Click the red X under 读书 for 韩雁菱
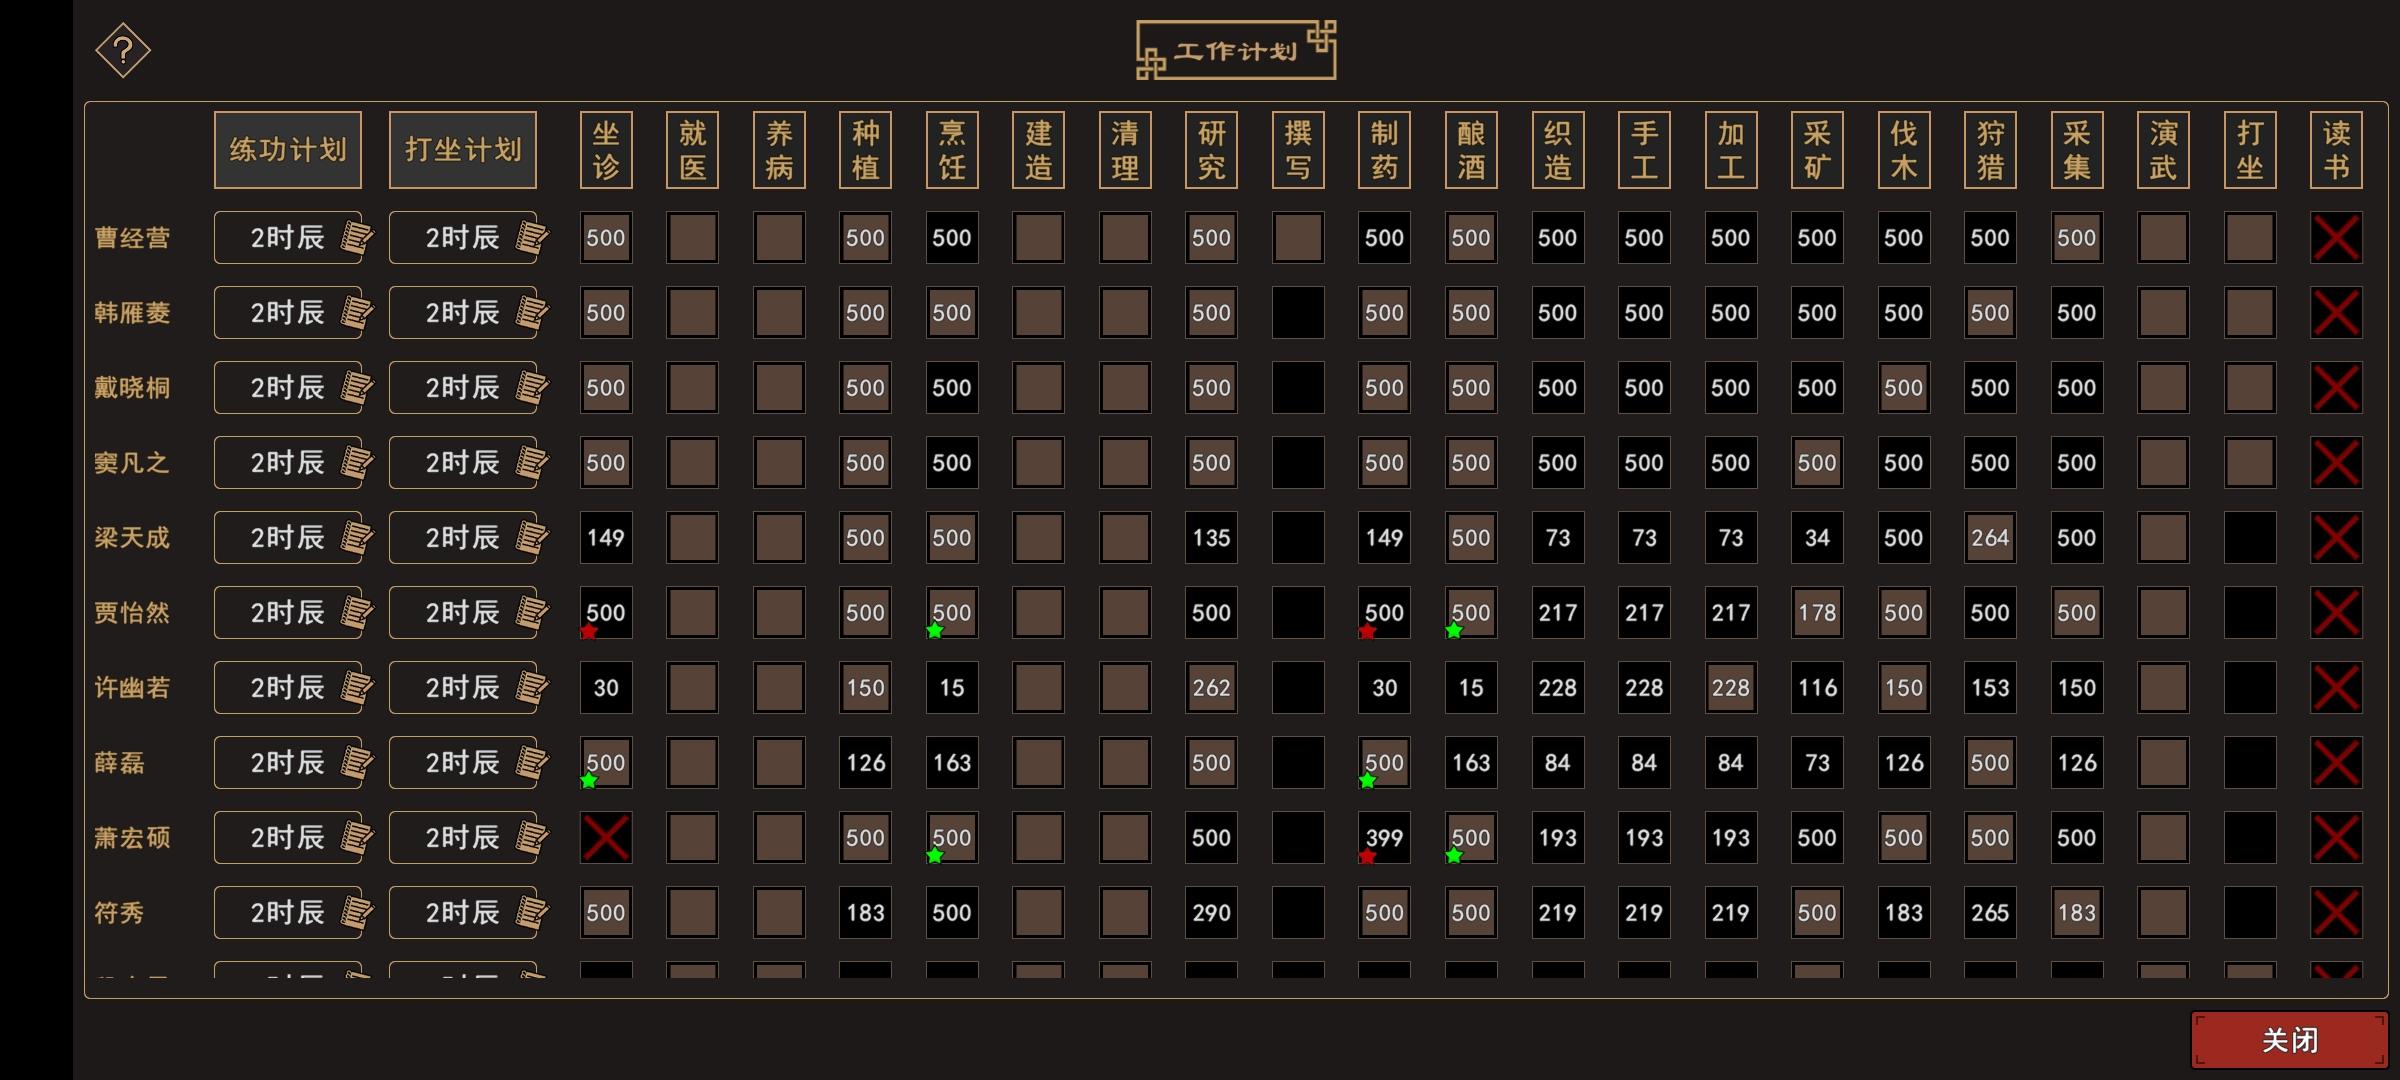The width and height of the screenshot is (2400, 1080). [x=2336, y=313]
